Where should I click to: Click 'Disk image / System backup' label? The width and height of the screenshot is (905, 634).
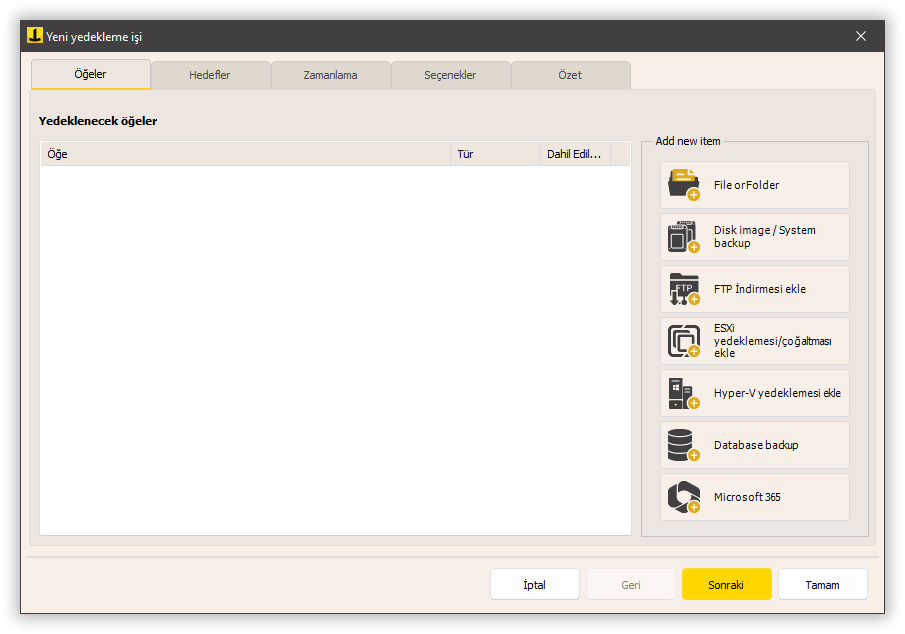pos(765,237)
